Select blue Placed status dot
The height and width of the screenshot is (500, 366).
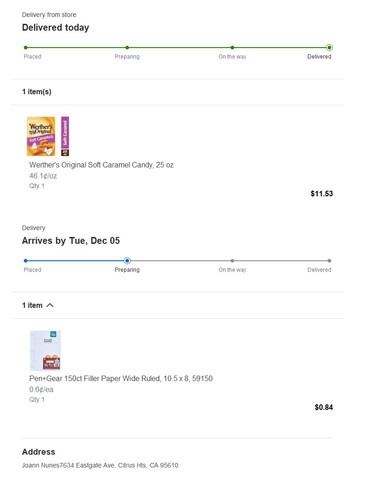click(x=26, y=261)
